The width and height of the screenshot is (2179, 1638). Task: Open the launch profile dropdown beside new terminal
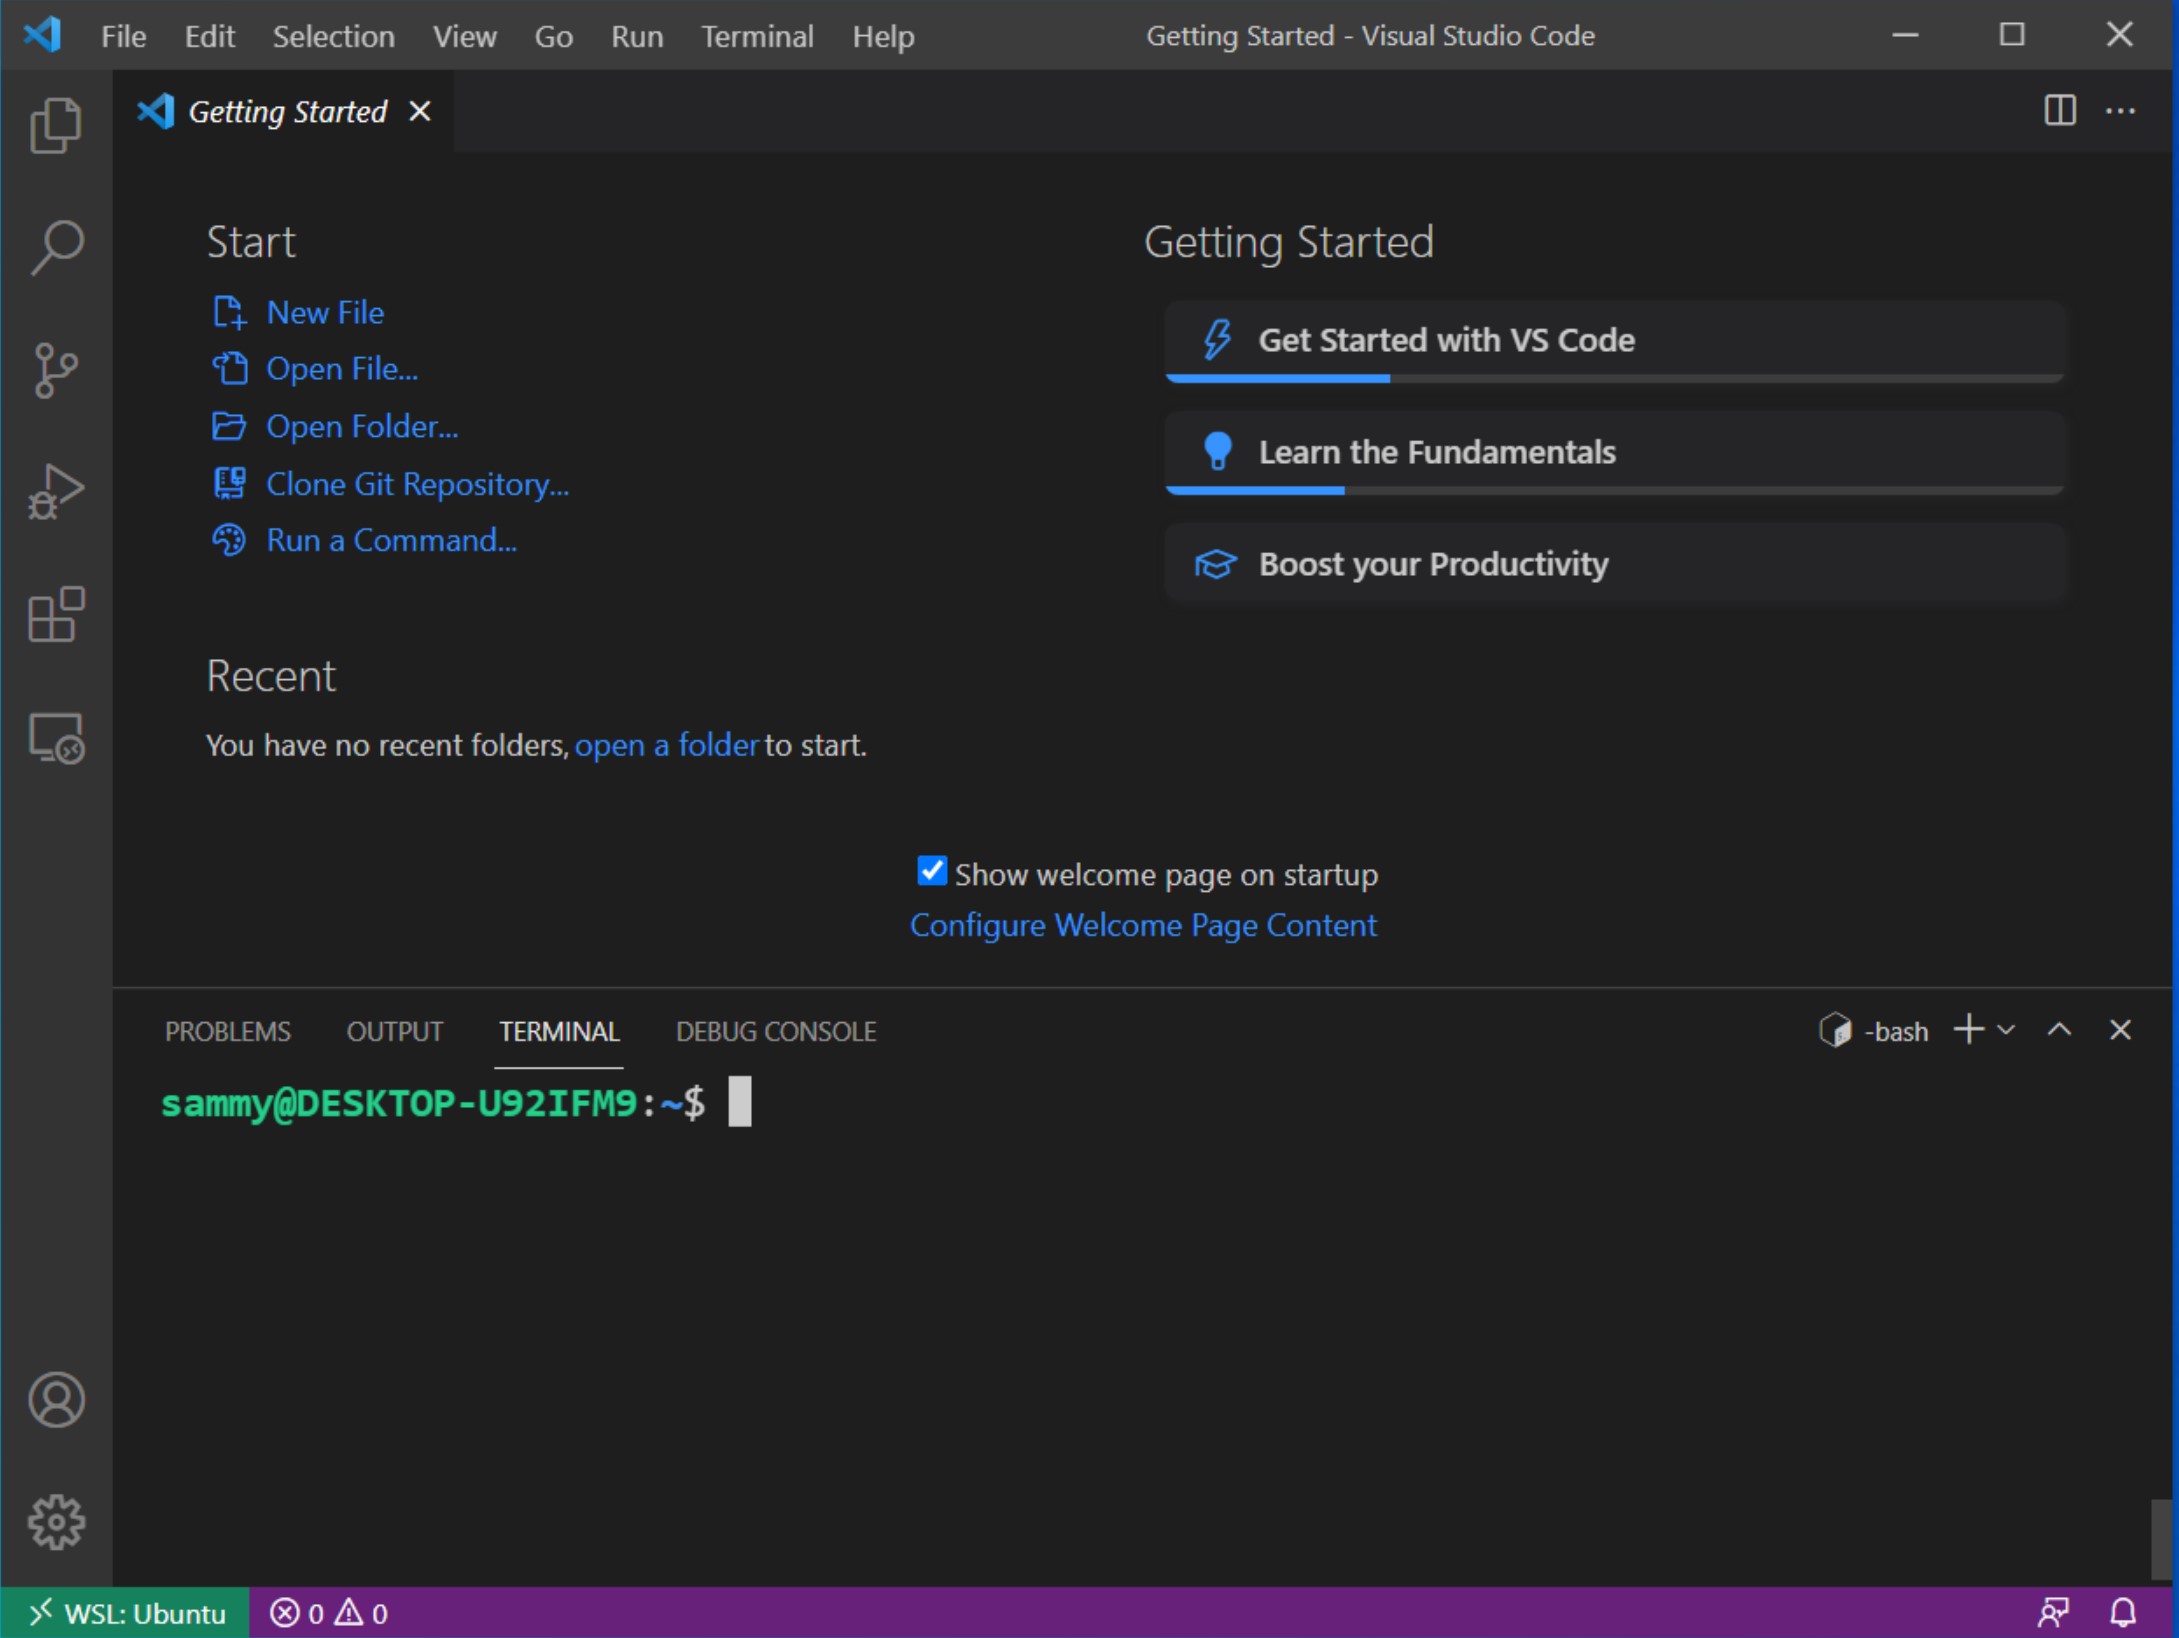click(x=2006, y=1030)
